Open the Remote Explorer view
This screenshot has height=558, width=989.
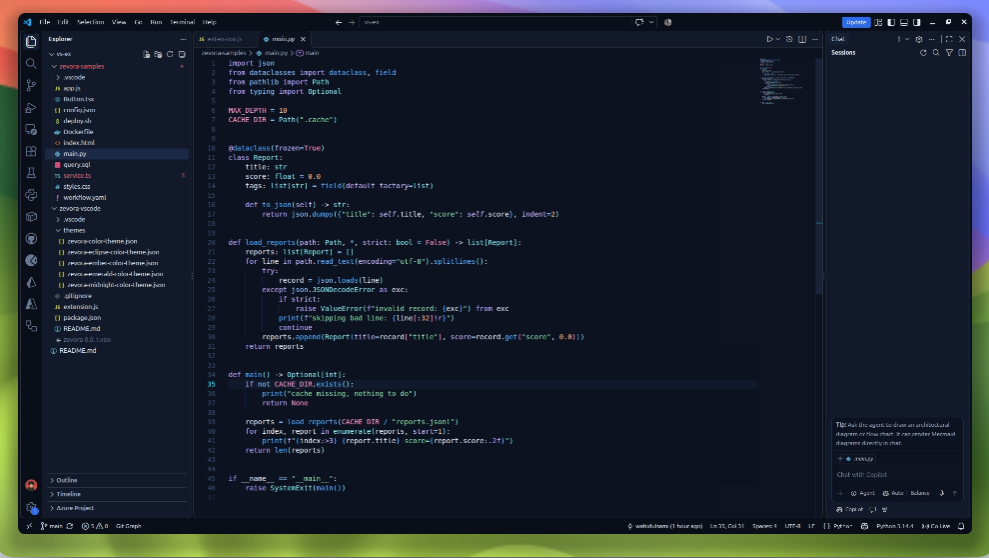(x=31, y=130)
